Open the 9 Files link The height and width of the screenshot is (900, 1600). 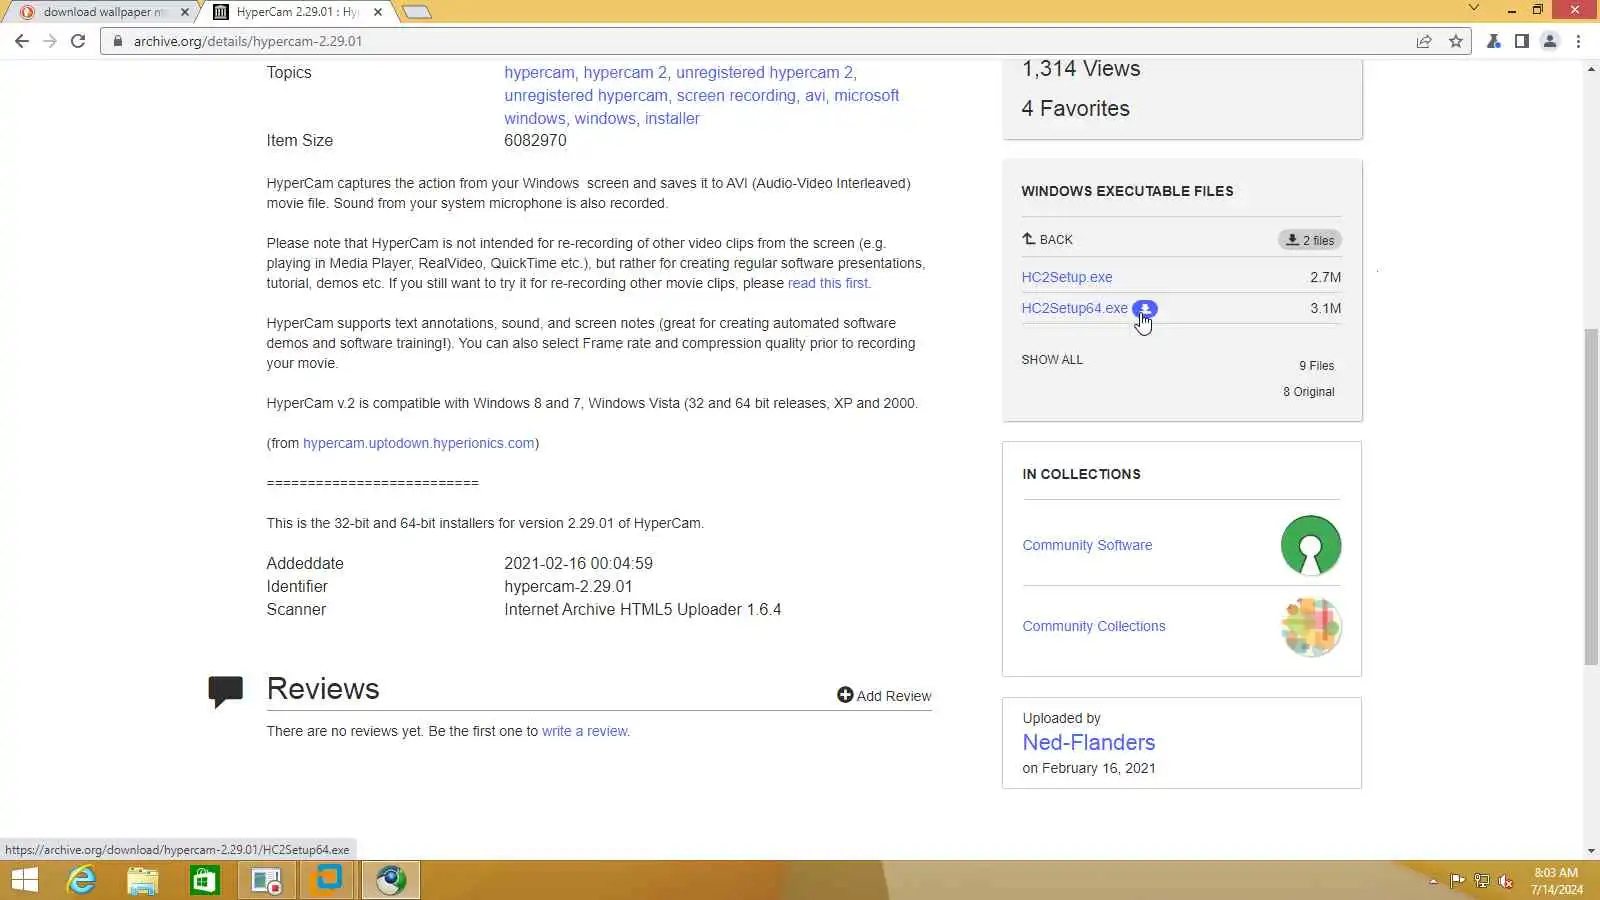[1316, 366]
